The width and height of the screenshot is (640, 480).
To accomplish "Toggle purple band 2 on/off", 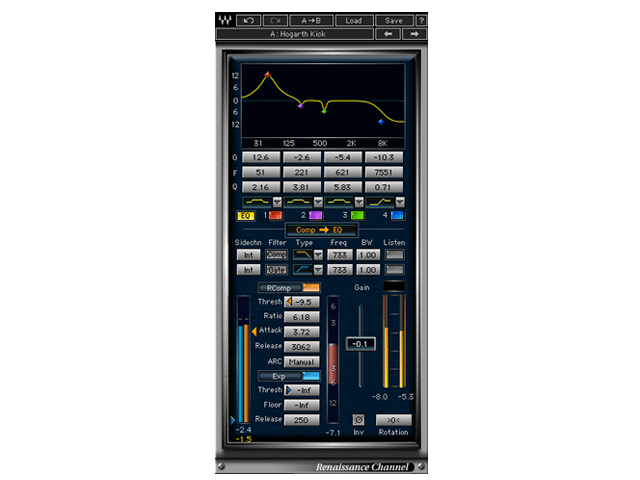I will coord(316,215).
